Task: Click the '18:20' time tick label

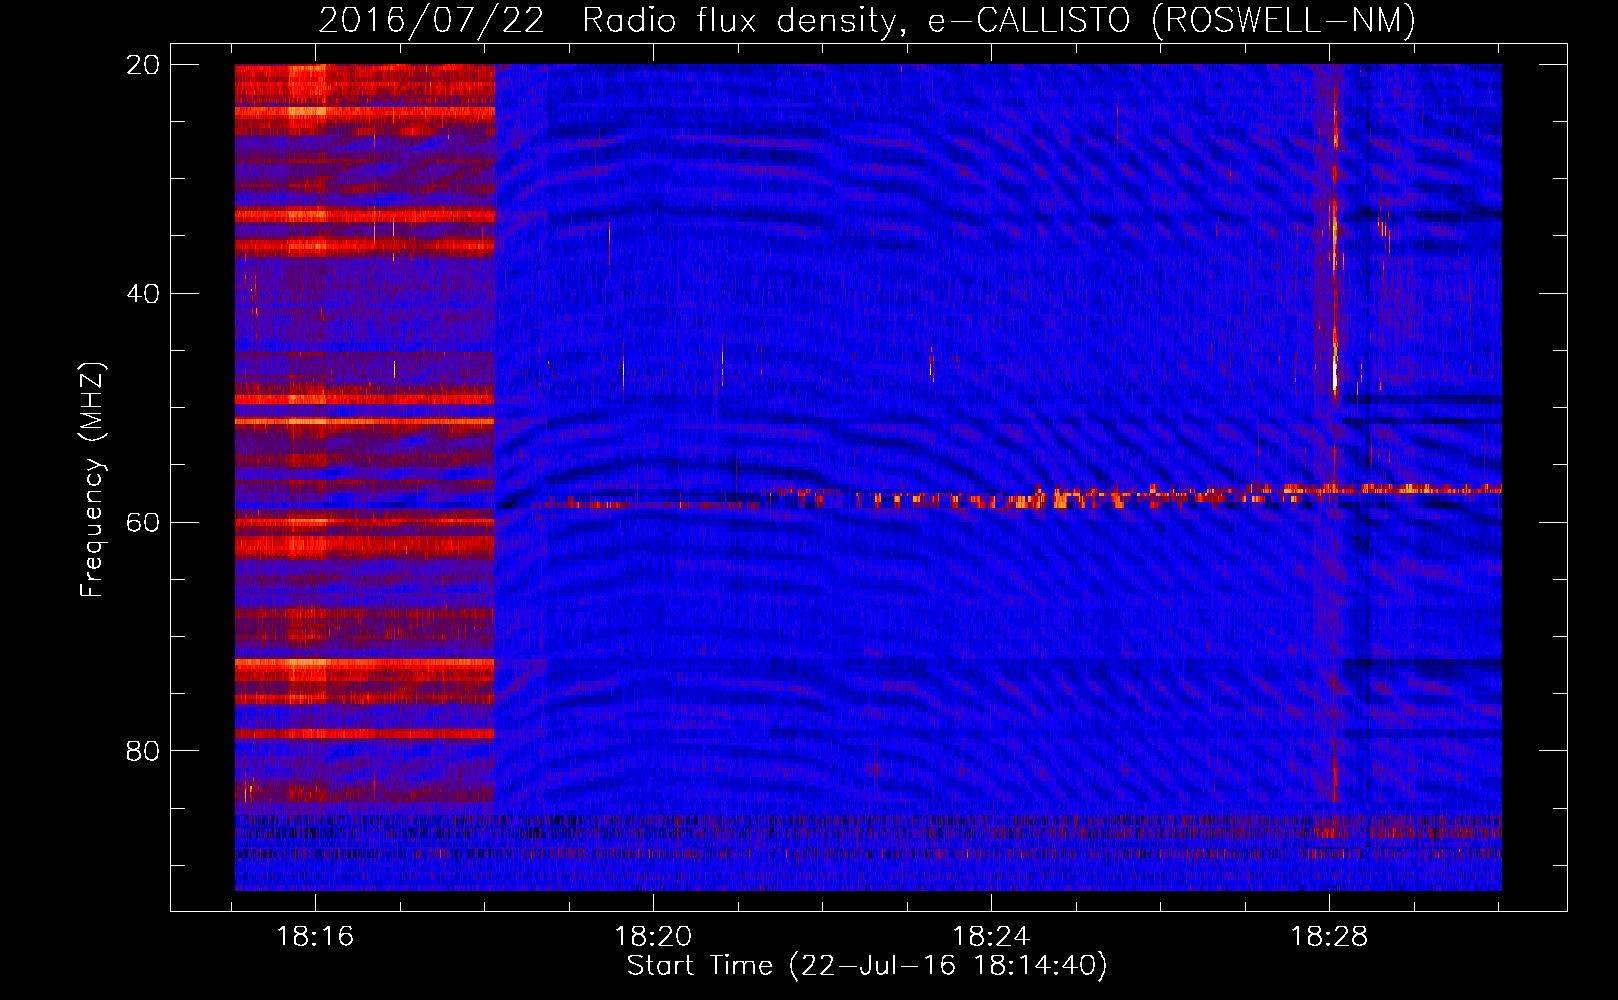Action: (x=653, y=937)
